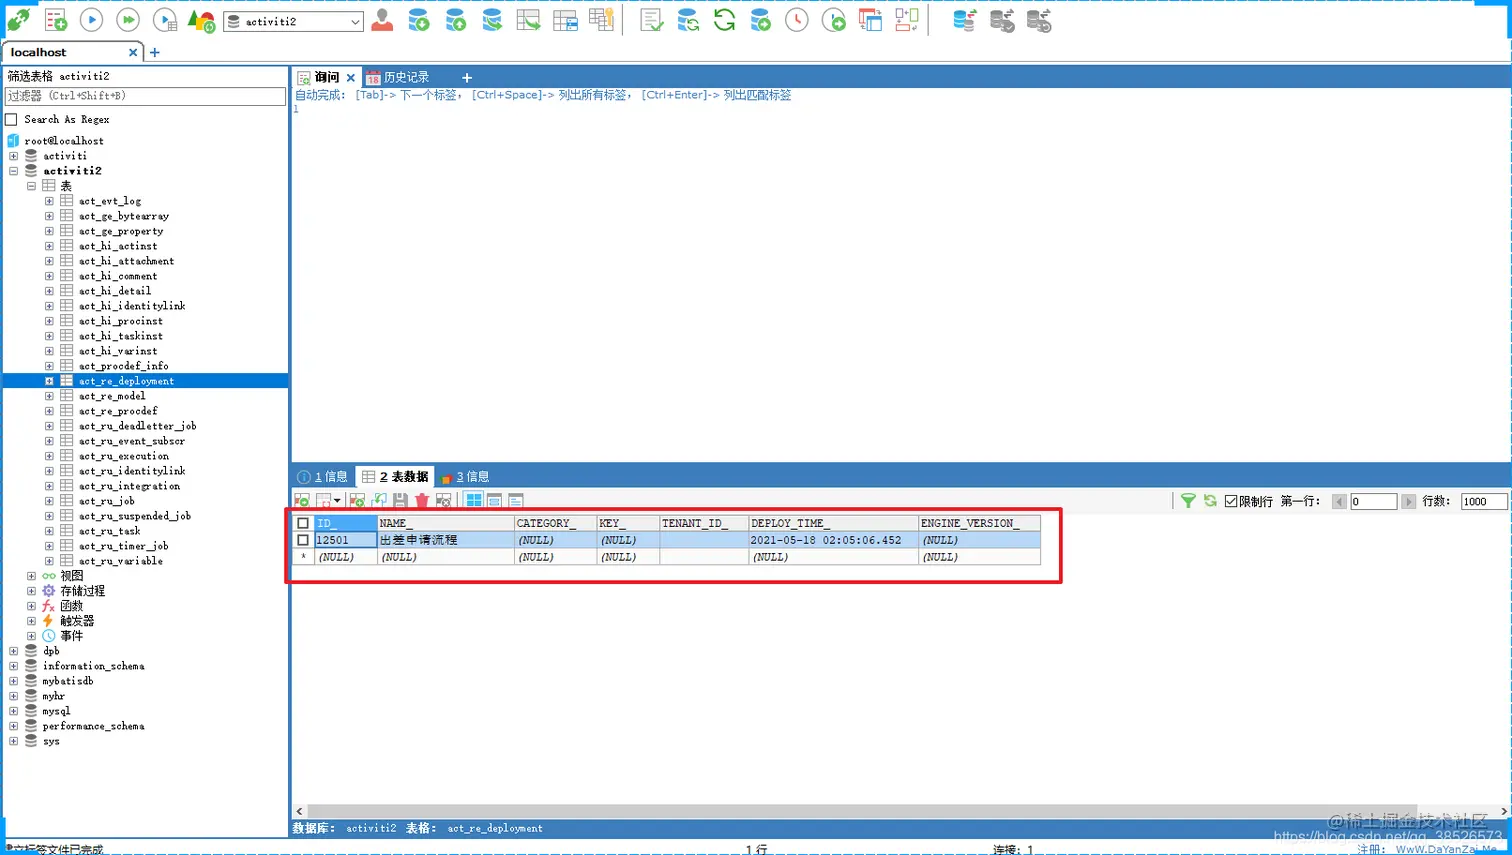This screenshot has width=1512, height=855.
Task: Open the 1 信息 result tab
Action: (x=323, y=477)
